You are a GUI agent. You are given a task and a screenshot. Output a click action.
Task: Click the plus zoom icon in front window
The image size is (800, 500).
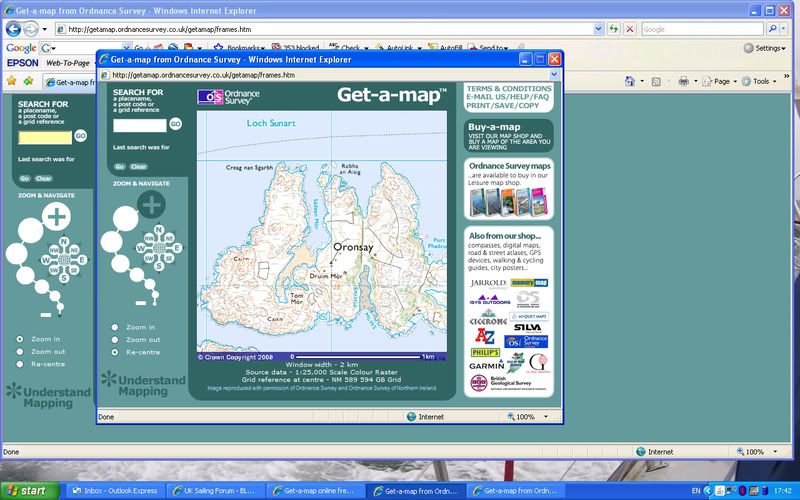(152, 205)
